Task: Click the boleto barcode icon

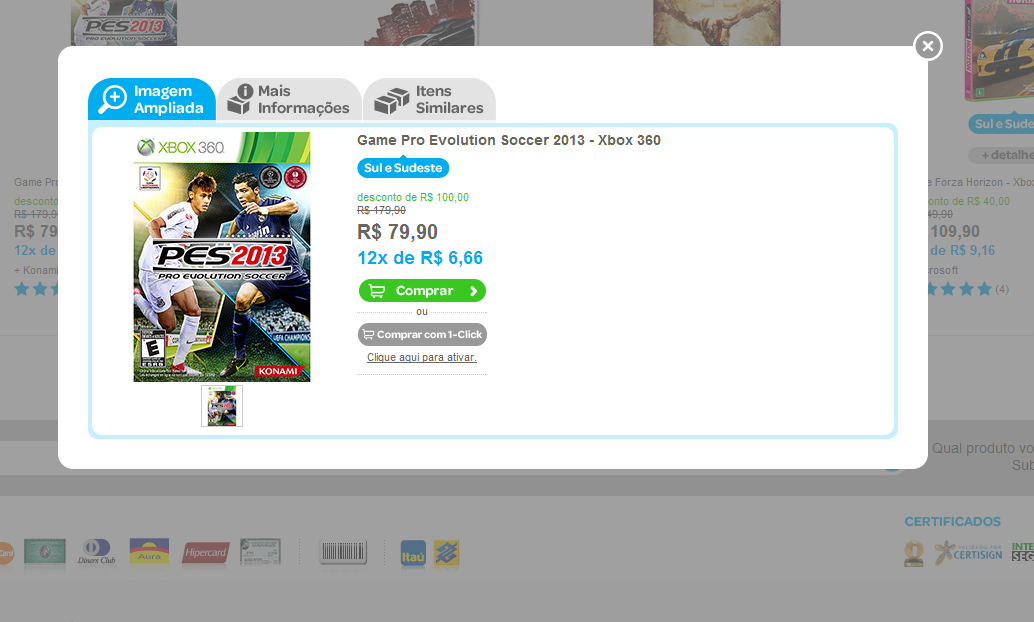Action: point(343,552)
